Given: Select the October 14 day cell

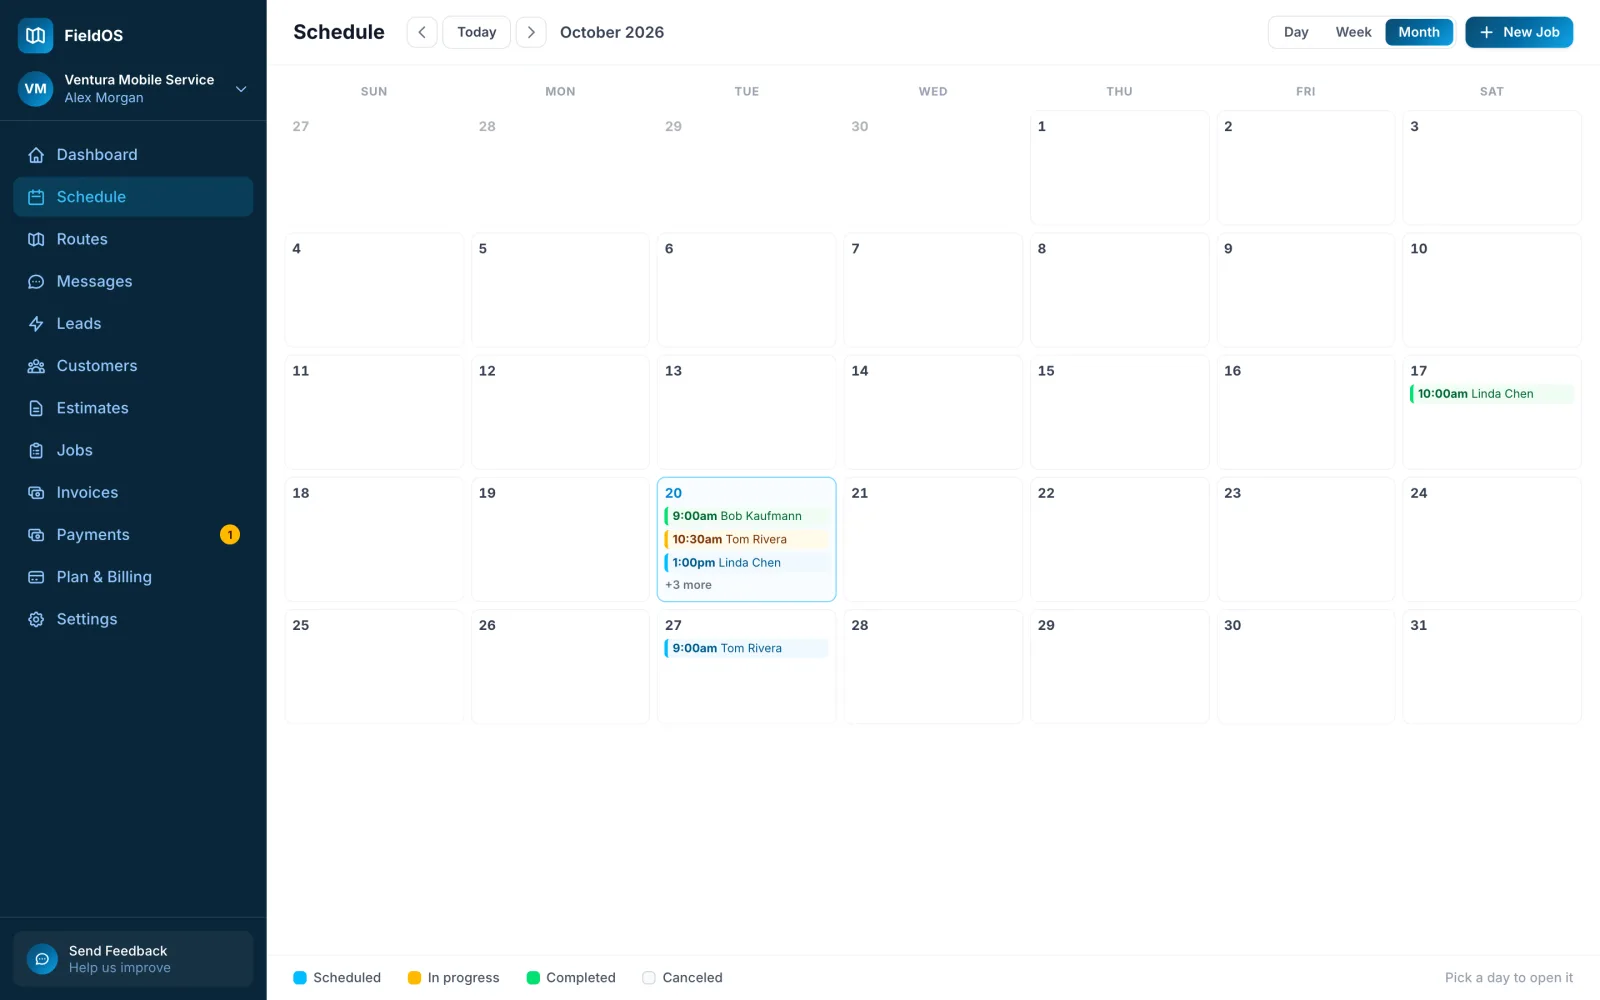Looking at the screenshot, I should pos(933,412).
